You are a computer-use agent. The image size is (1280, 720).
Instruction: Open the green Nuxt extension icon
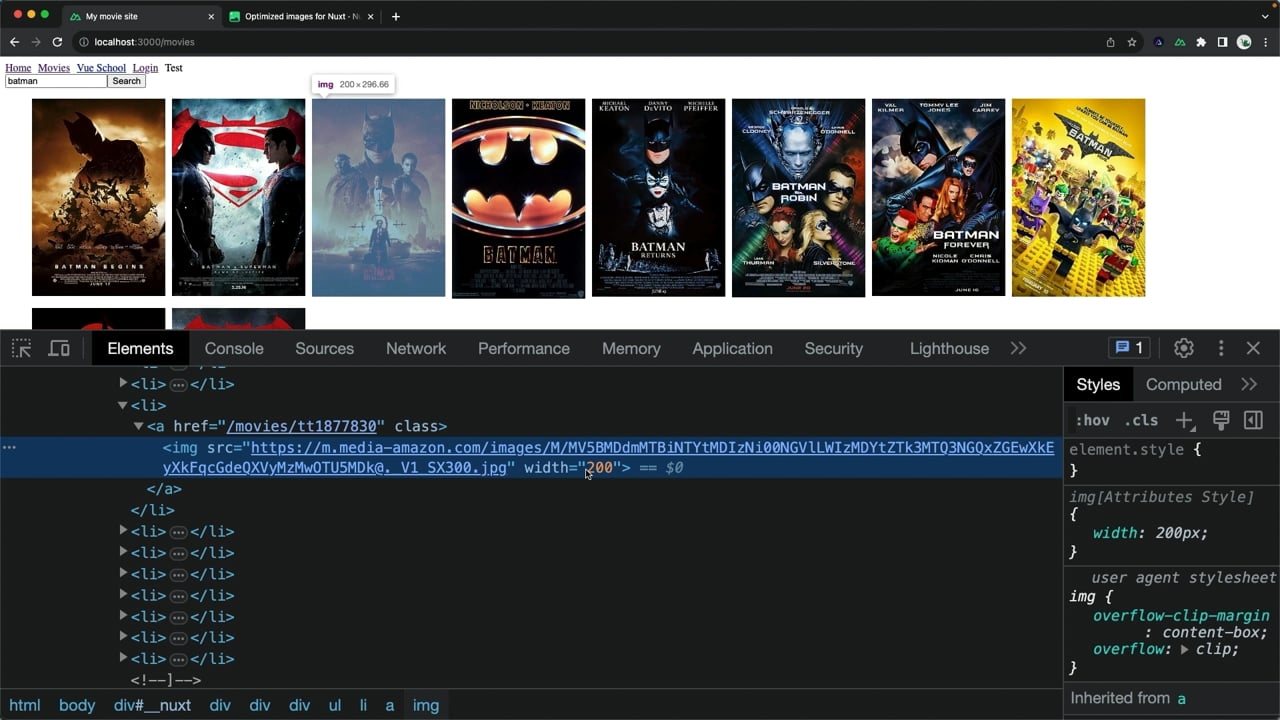pyautogui.click(x=1180, y=42)
